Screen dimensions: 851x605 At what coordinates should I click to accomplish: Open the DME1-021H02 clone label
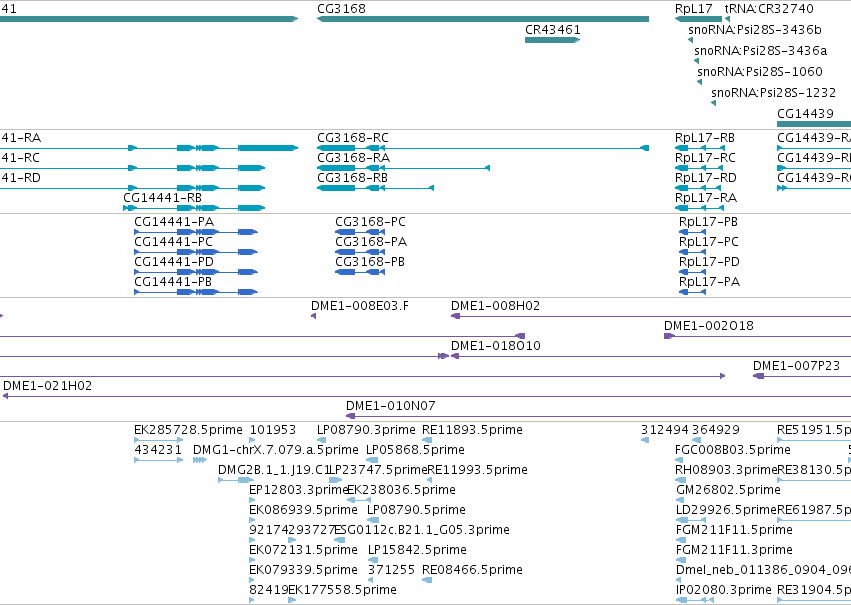click(47, 386)
